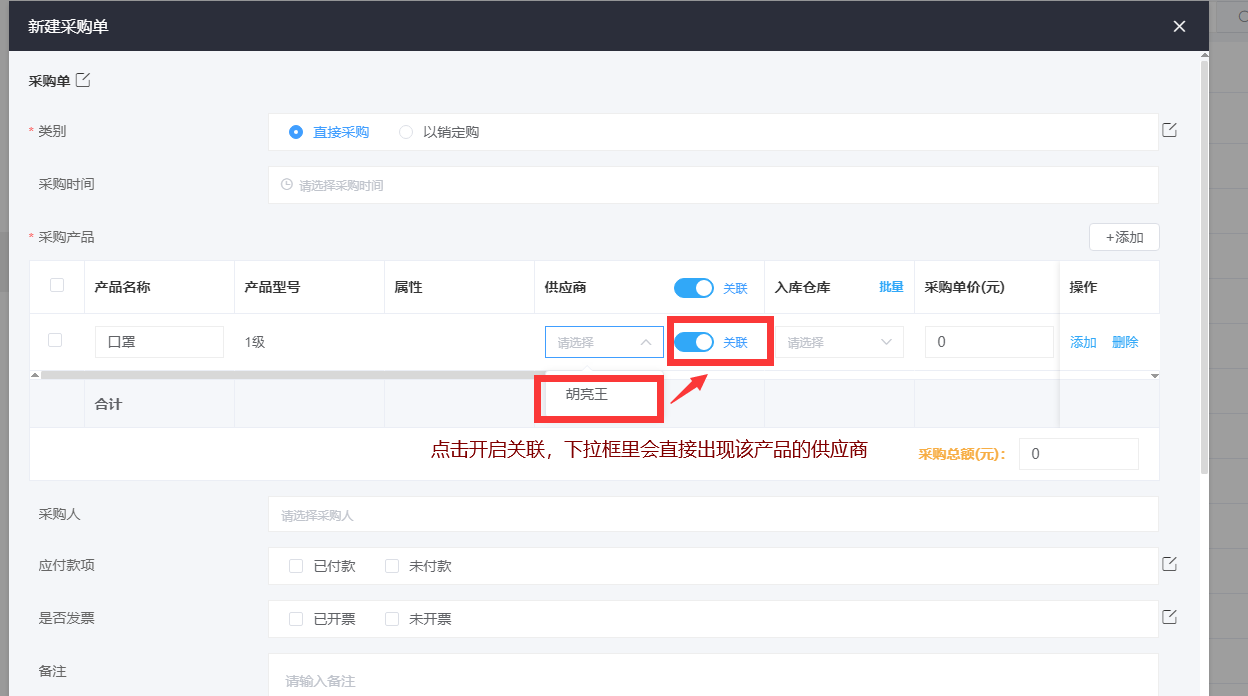Open the 供应商 dropdown in the 口罩 row
This screenshot has height=696, width=1248.
(604, 342)
